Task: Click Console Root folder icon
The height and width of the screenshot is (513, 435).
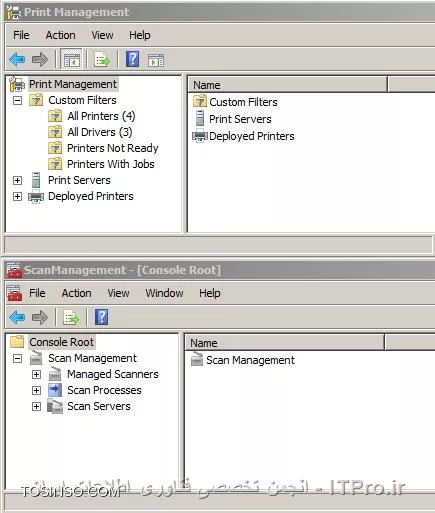Action: pyautogui.click(x=17, y=342)
